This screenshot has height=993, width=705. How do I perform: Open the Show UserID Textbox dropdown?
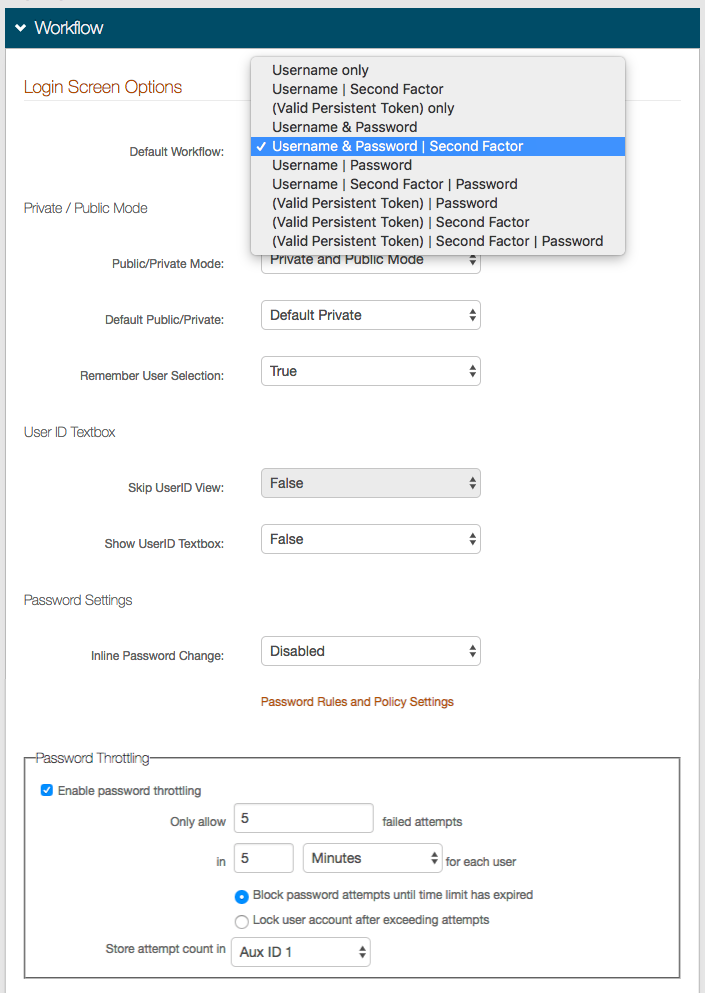point(370,539)
